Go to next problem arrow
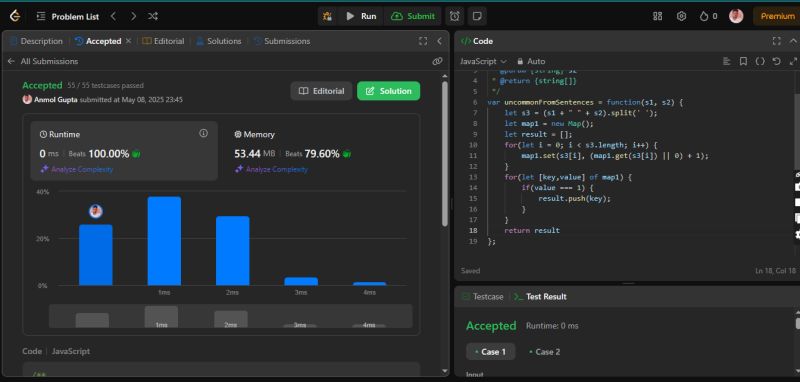The width and height of the screenshot is (800, 382). [x=133, y=16]
